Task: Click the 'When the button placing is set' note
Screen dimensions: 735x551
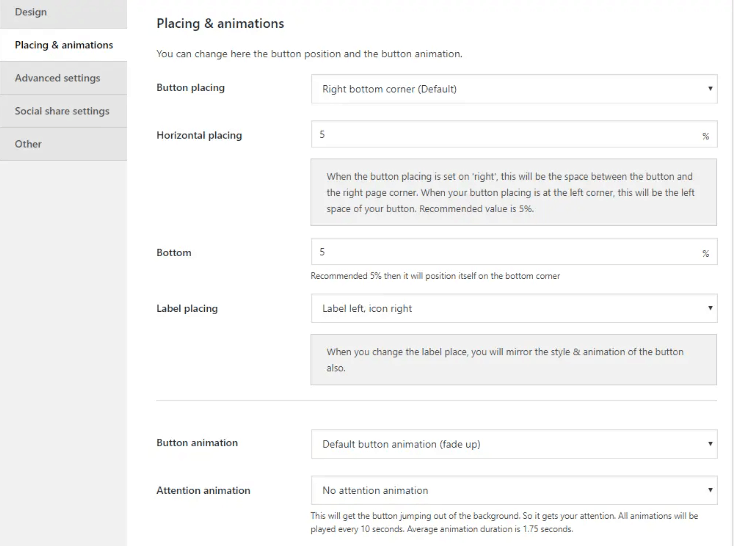Action: (513, 192)
